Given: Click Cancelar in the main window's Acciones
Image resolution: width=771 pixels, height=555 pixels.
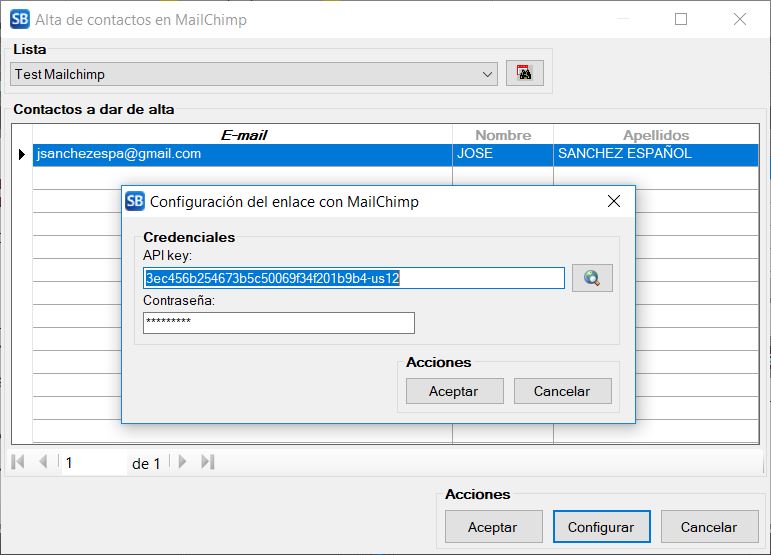Looking at the screenshot, I should (708, 527).
